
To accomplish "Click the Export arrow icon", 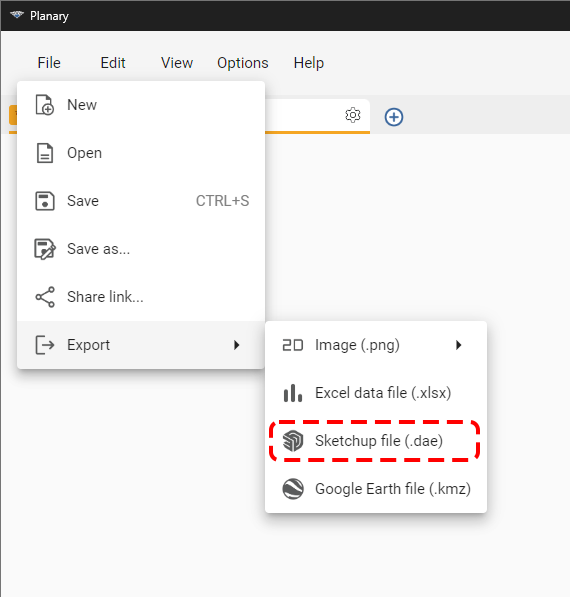I will 45,345.
